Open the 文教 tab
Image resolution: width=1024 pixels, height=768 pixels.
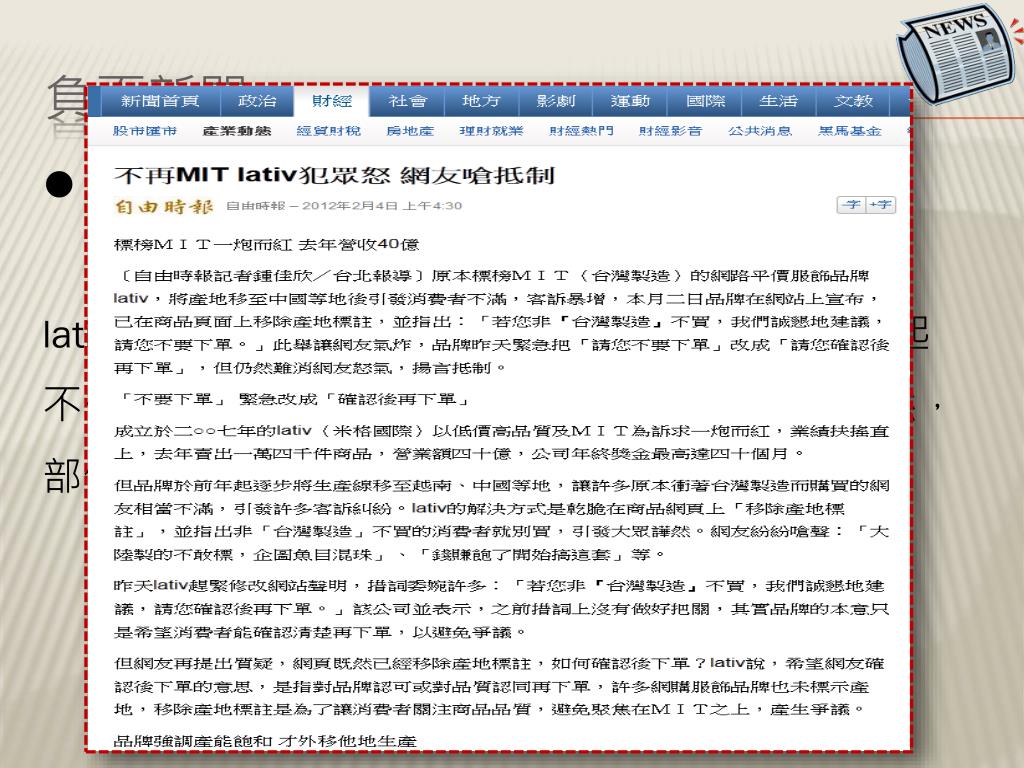tap(854, 101)
